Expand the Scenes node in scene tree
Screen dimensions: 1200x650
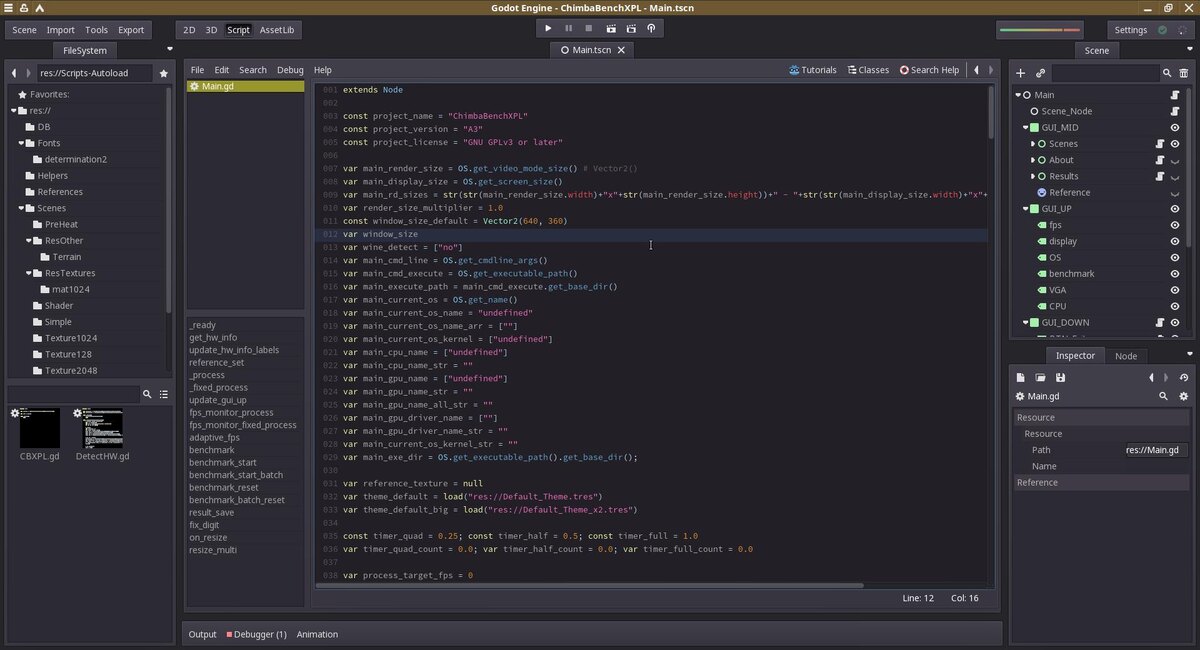pos(1032,144)
